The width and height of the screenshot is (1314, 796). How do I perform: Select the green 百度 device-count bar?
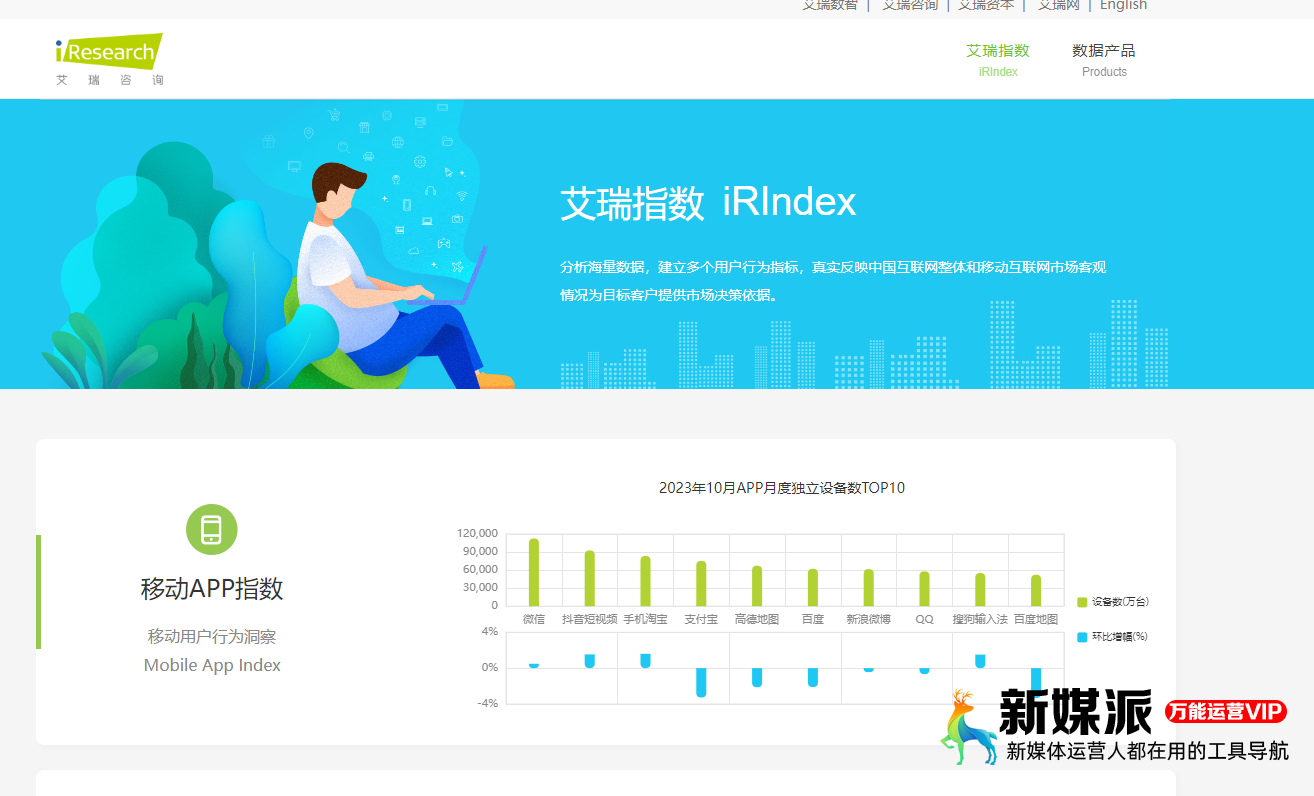pyautogui.click(x=813, y=587)
